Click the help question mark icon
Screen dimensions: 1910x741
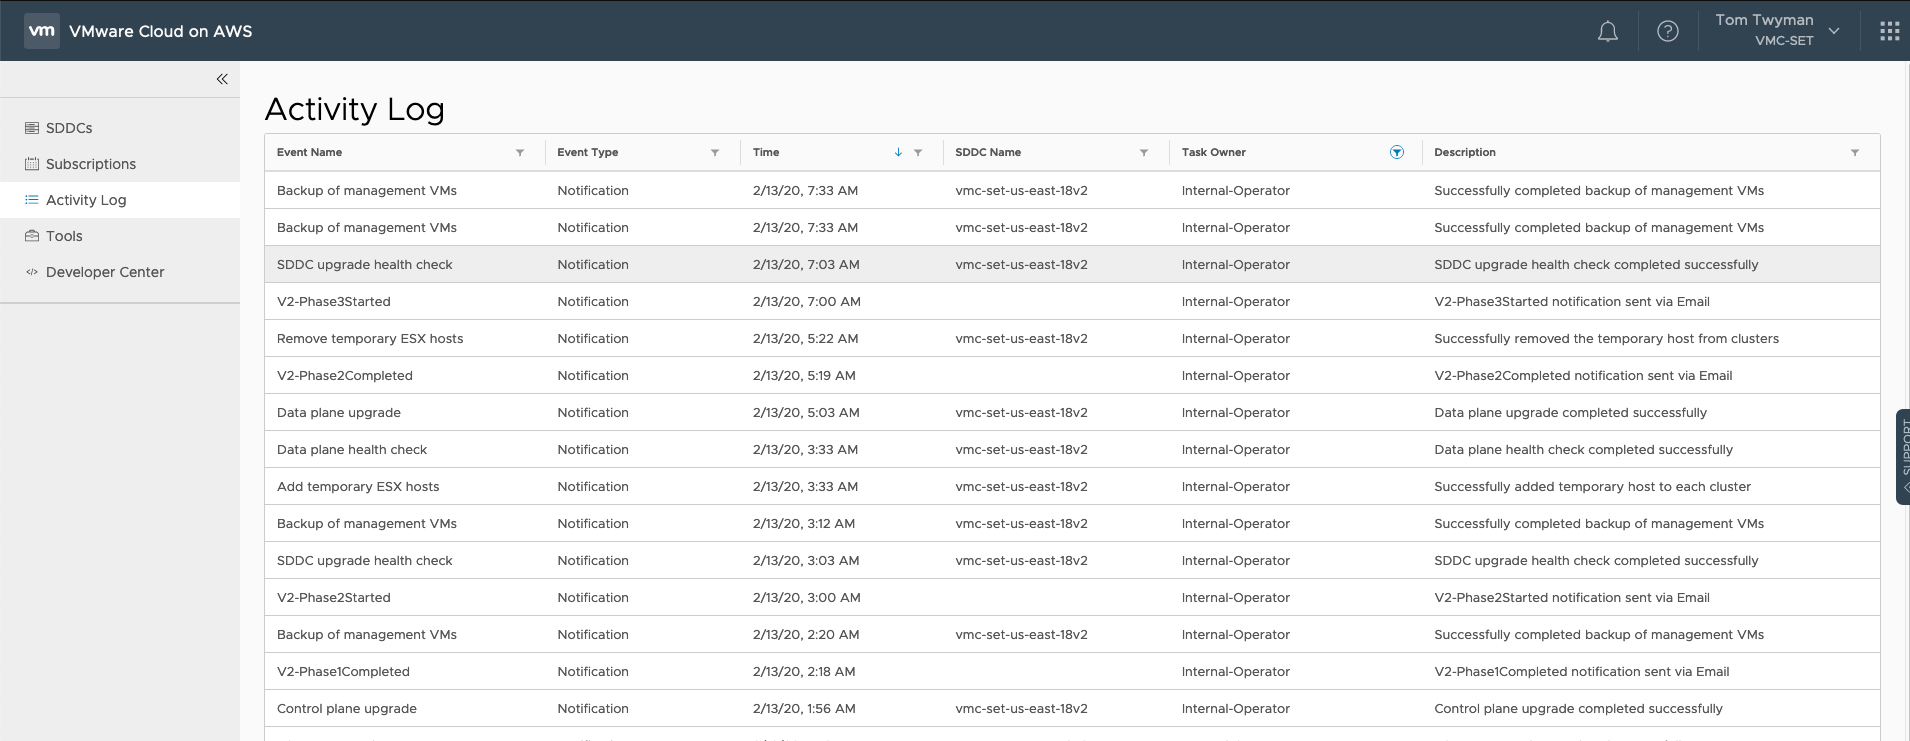1667,31
